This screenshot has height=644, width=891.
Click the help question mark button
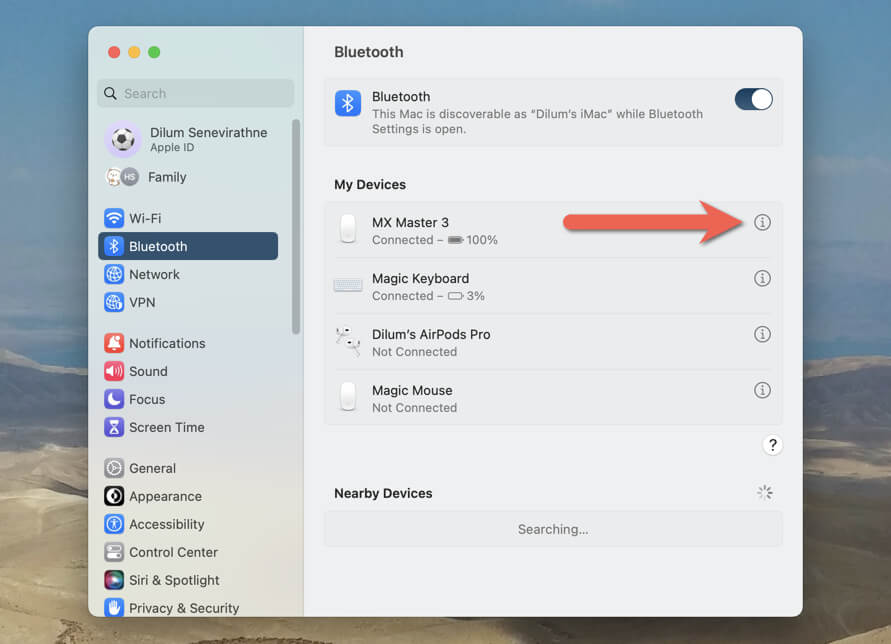click(772, 444)
